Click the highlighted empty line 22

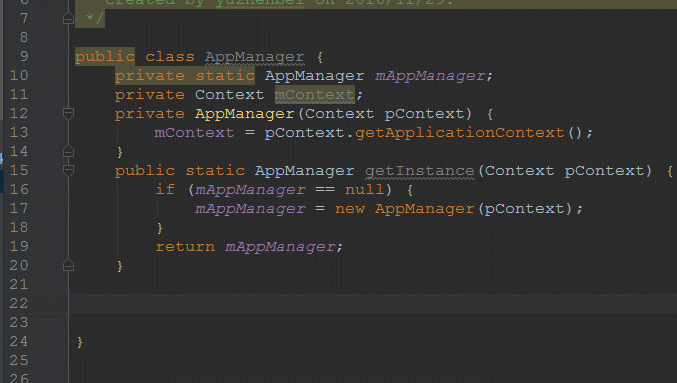[373, 304]
